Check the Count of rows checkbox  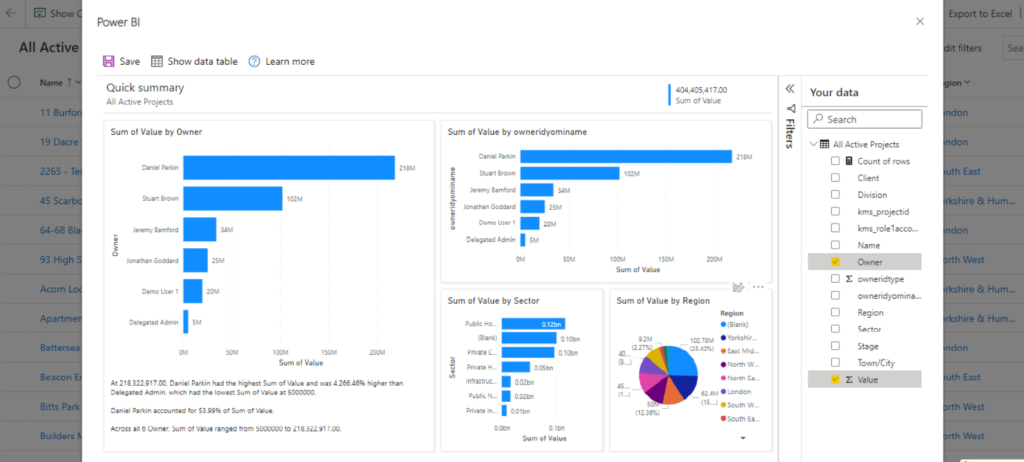[x=835, y=161]
